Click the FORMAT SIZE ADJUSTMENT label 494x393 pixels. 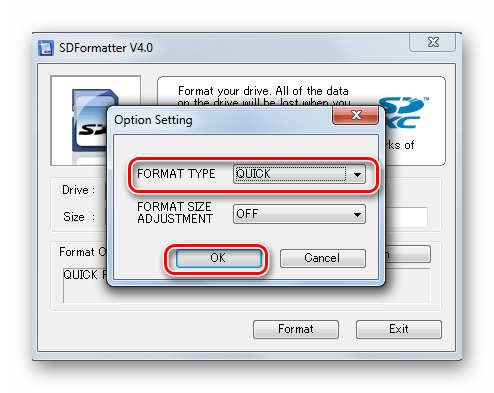coord(175,213)
